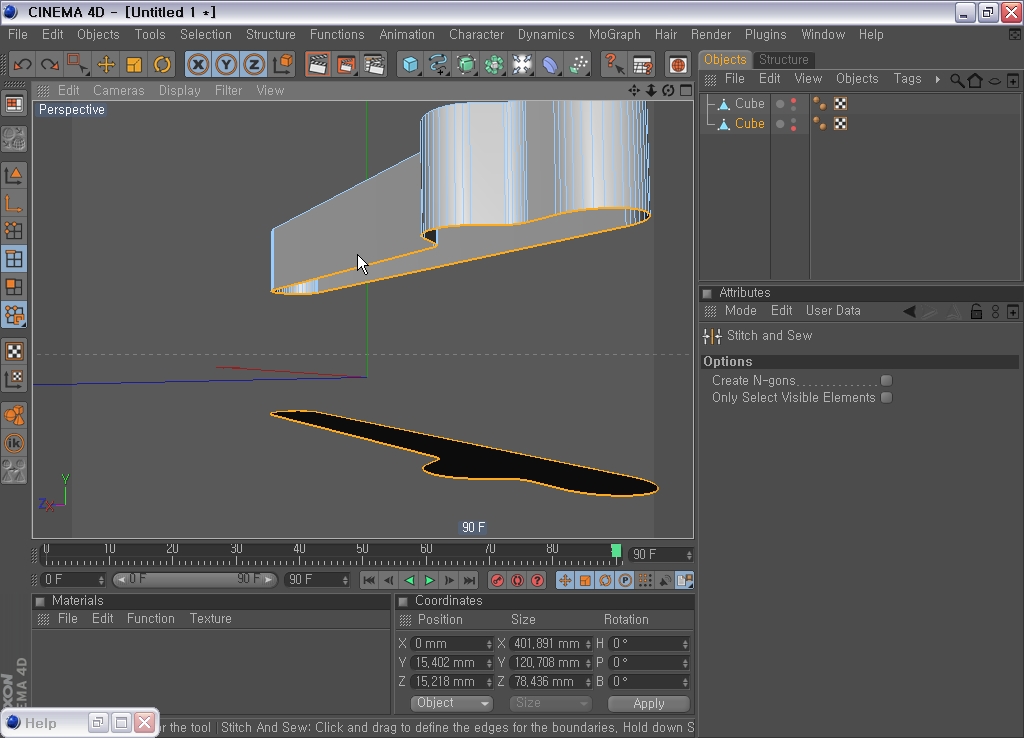The height and width of the screenshot is (738, 1024).
Task: Enable Create N-gons checkbox
Action: 886,380
